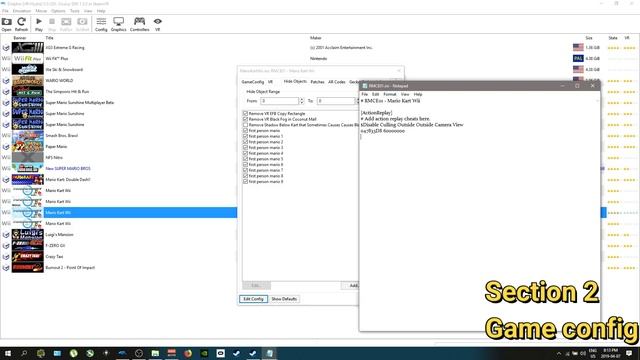Switch to the Patches tab
This screenshot has height=360, width=640.
click(x=317, y=82)
